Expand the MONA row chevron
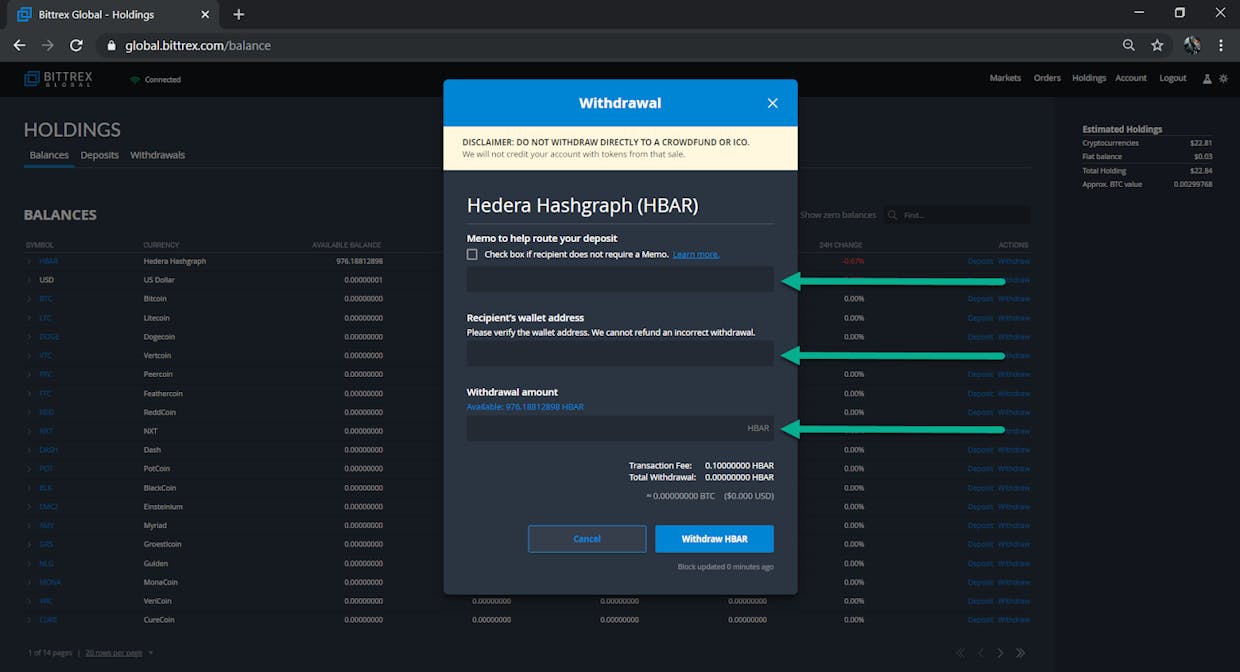Viewport: 1240px width, 672px height. (29, 582)
